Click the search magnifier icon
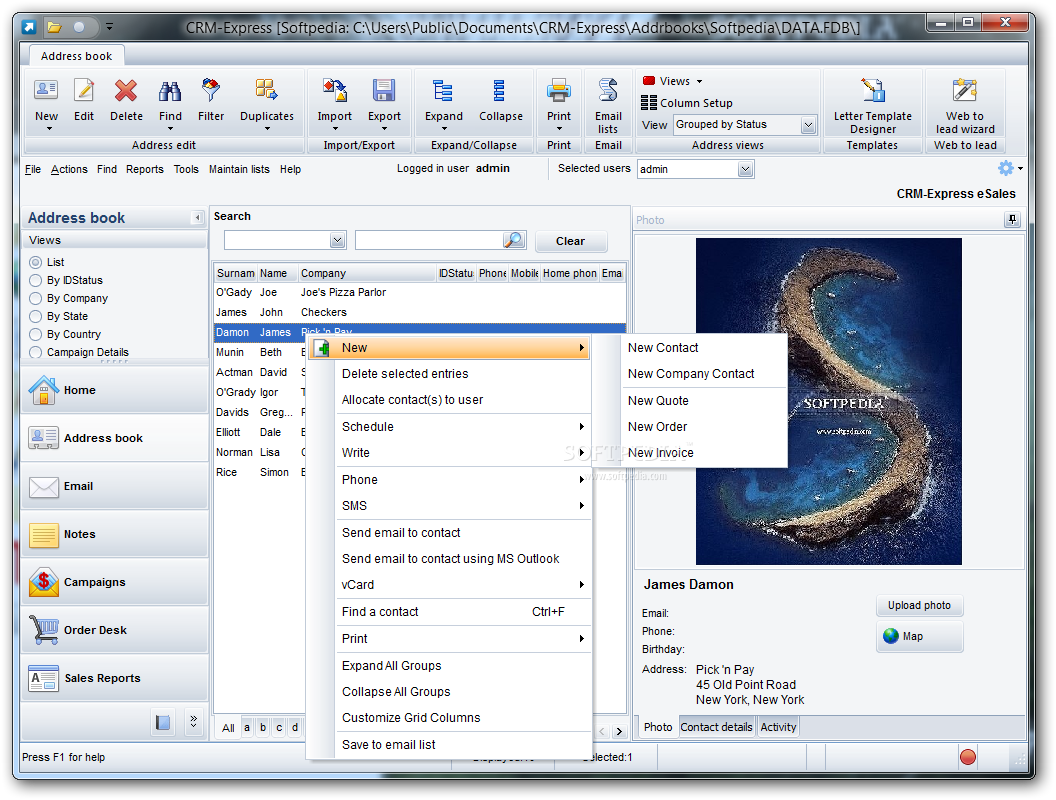 click(x=514, y=240)
